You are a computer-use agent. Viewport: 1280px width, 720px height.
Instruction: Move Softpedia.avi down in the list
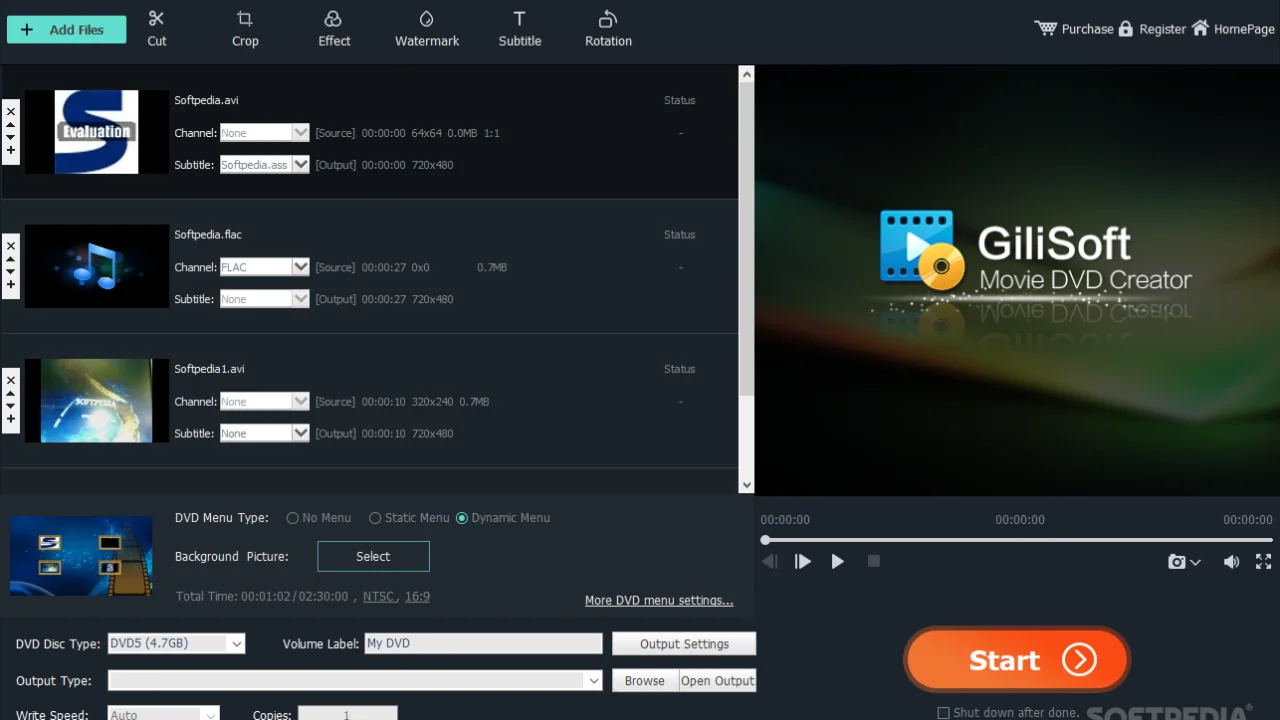tap(10, 137)
